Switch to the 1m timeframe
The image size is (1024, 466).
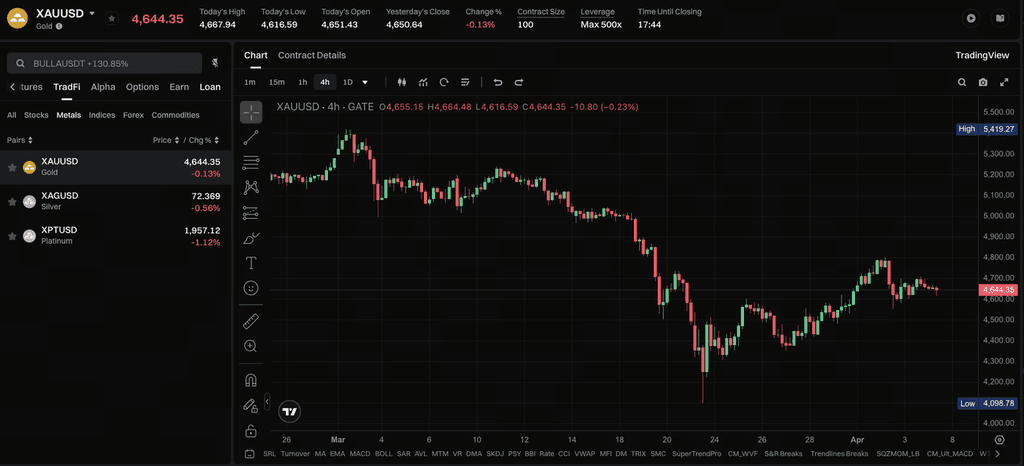(249, 82)
